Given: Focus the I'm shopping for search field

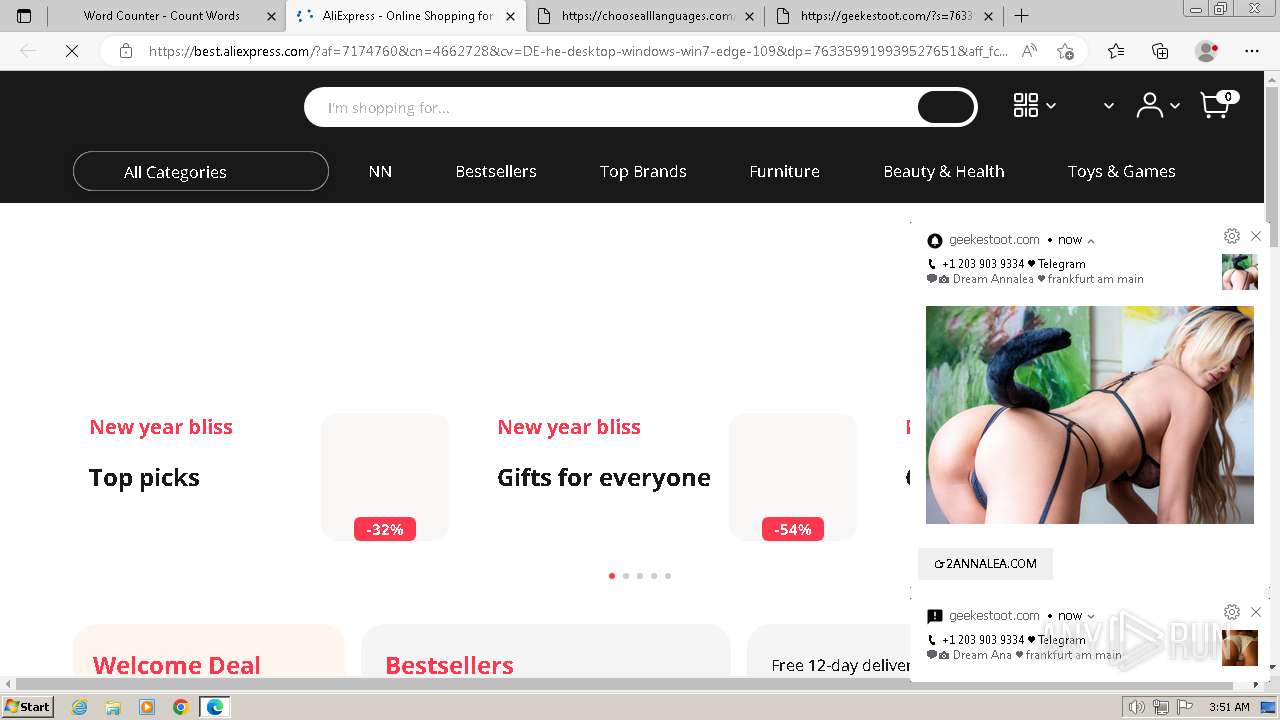Looking at the screenshot, I should [x=611, y=107].
